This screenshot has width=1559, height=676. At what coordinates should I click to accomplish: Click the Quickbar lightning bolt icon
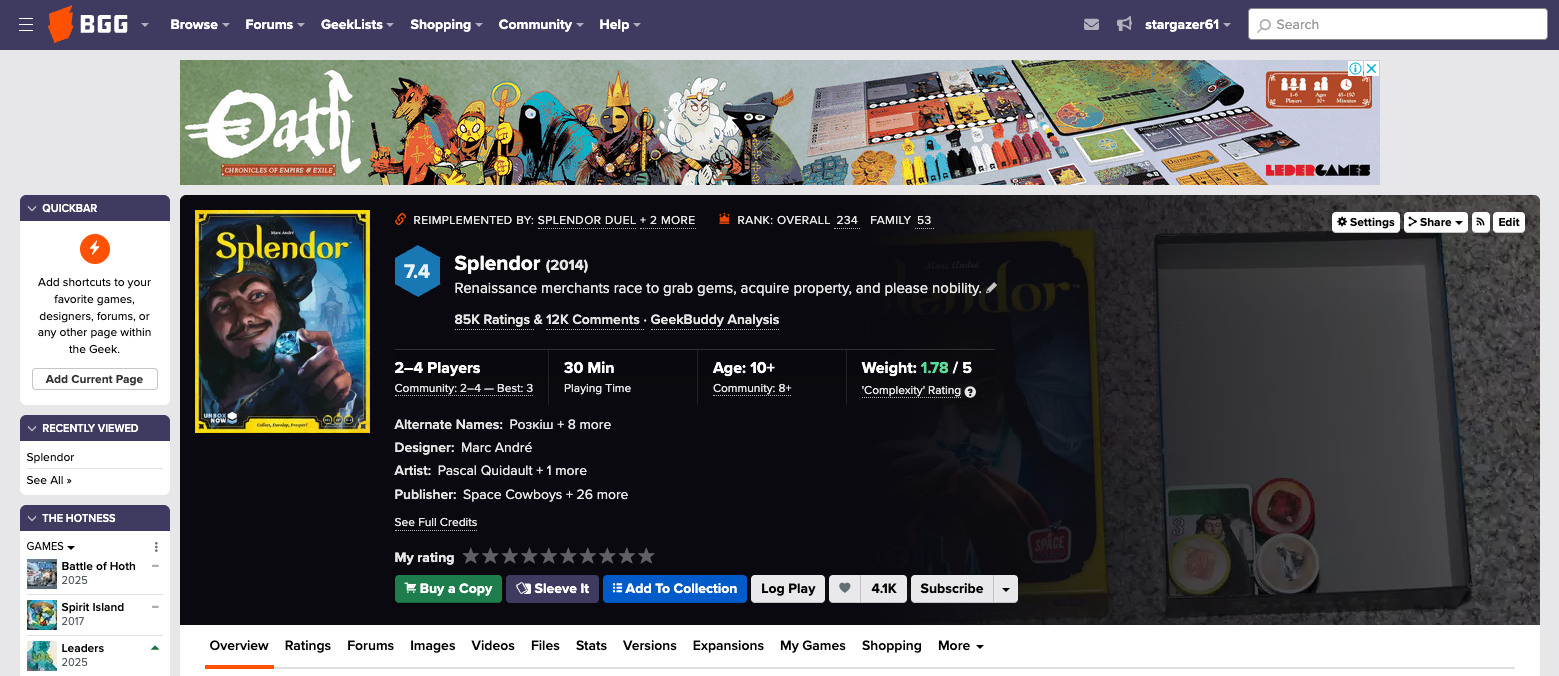95,248
